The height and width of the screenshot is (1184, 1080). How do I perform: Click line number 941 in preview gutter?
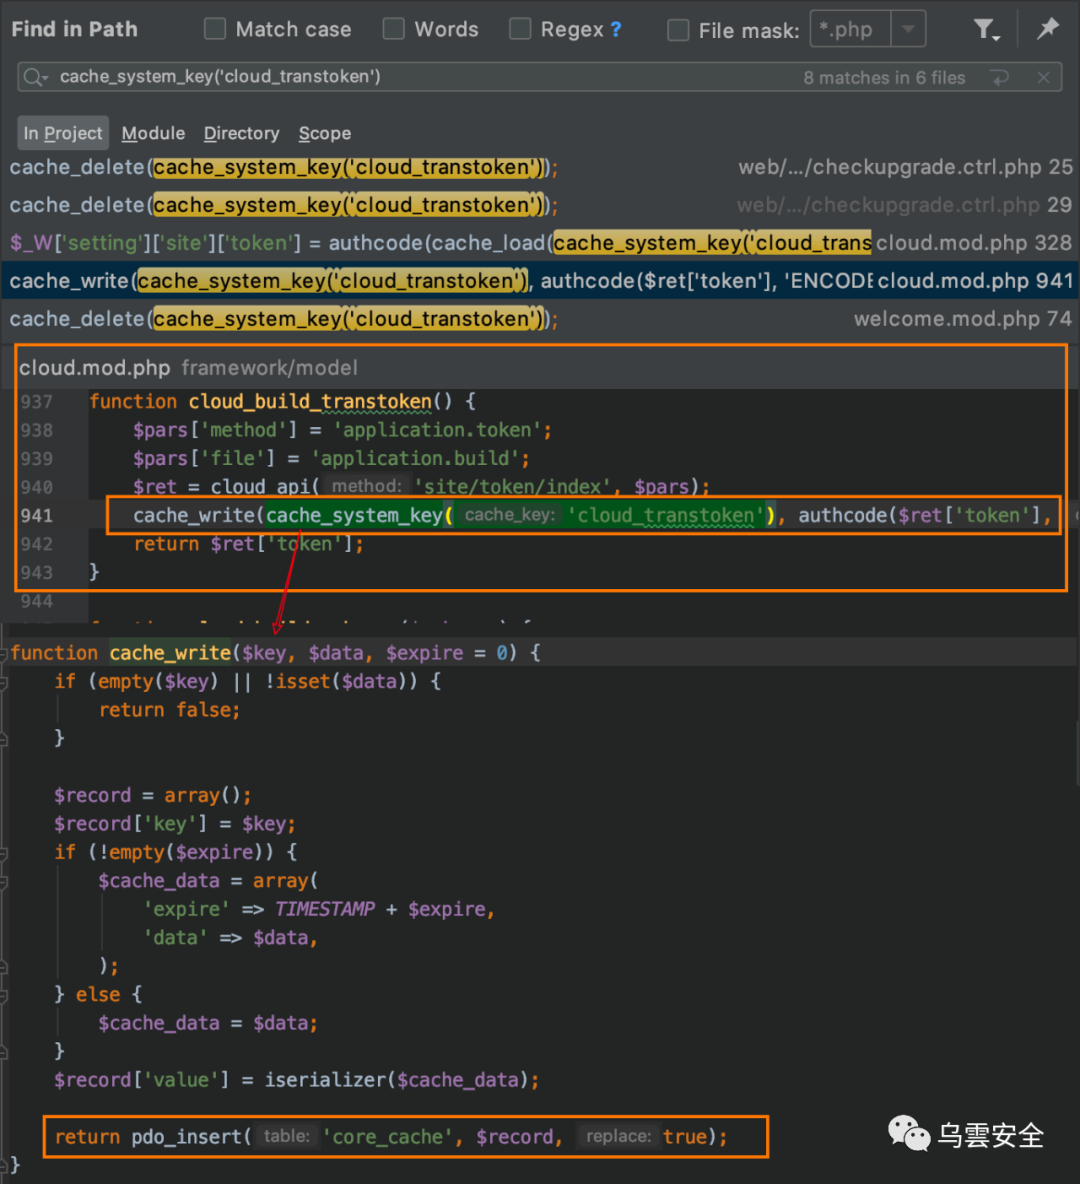point(36,516)
